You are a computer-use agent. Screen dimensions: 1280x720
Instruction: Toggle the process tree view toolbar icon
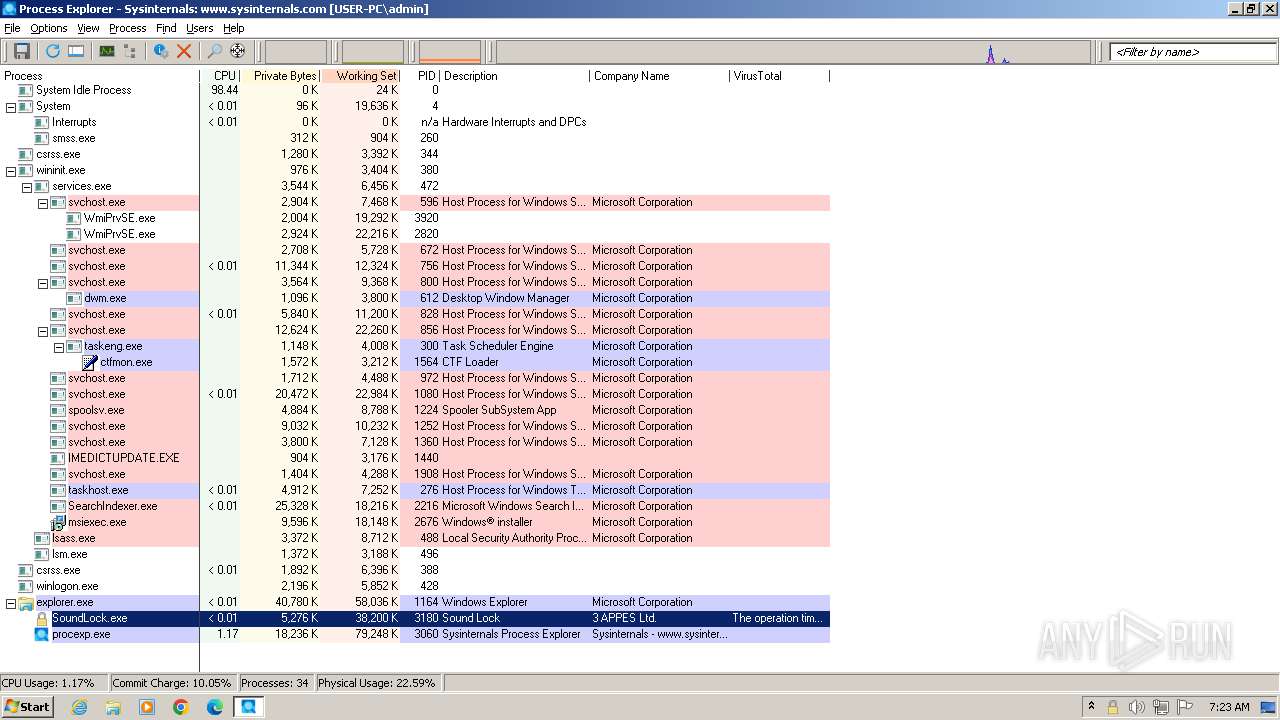click(x=129, y=51)
